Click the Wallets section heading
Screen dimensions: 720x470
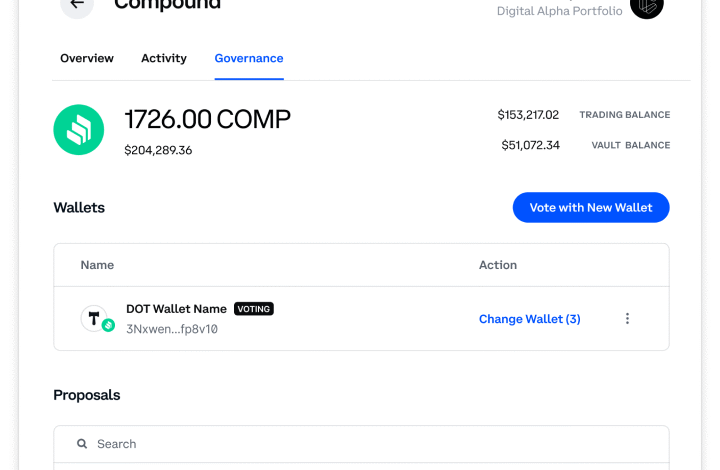79,207
